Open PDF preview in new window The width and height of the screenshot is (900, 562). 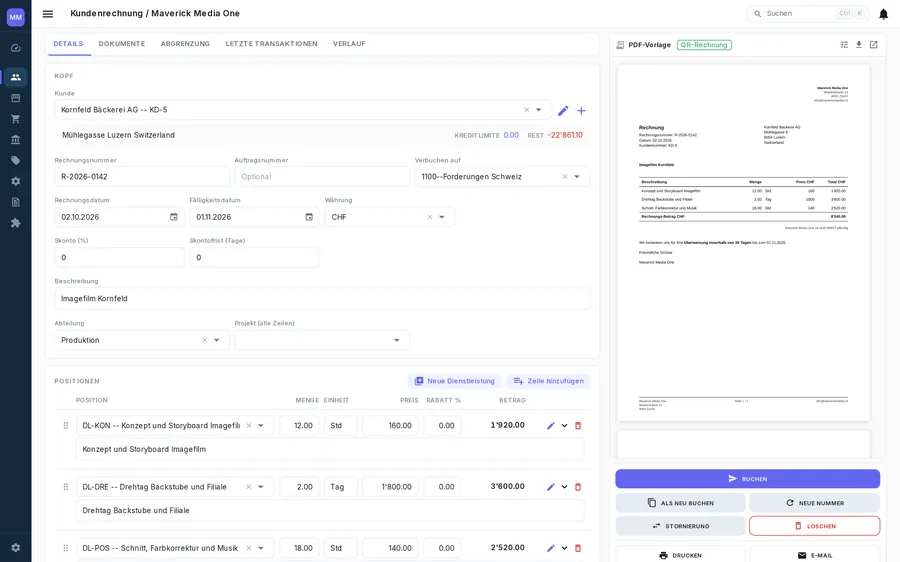(x=874, y=45)
